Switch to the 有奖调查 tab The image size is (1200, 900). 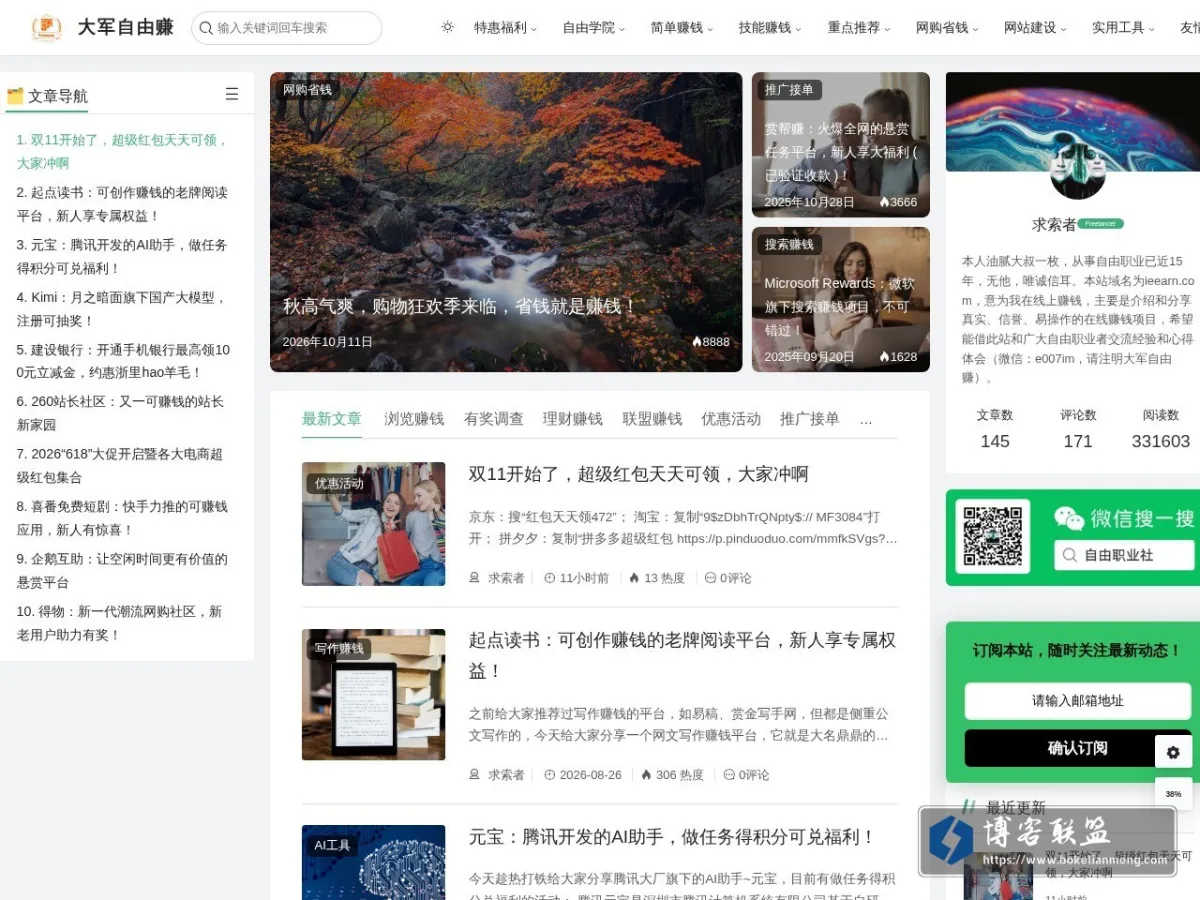[494, 419]
